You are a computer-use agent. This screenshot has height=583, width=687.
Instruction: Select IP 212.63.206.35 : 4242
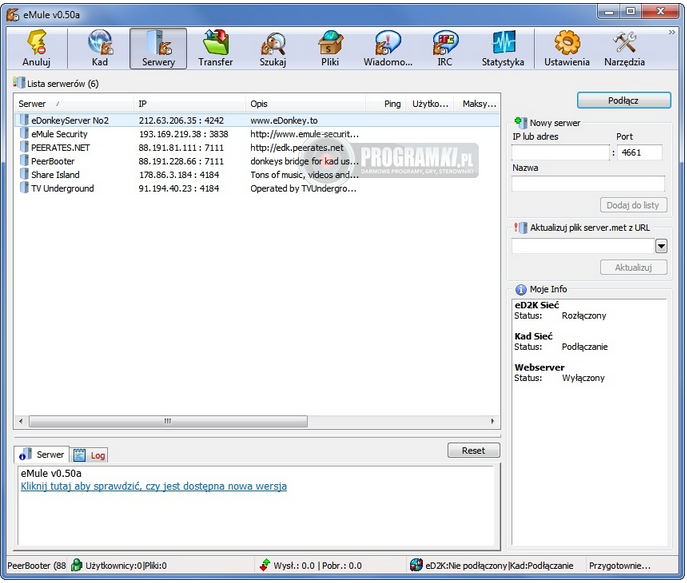(x=181, y=120)
